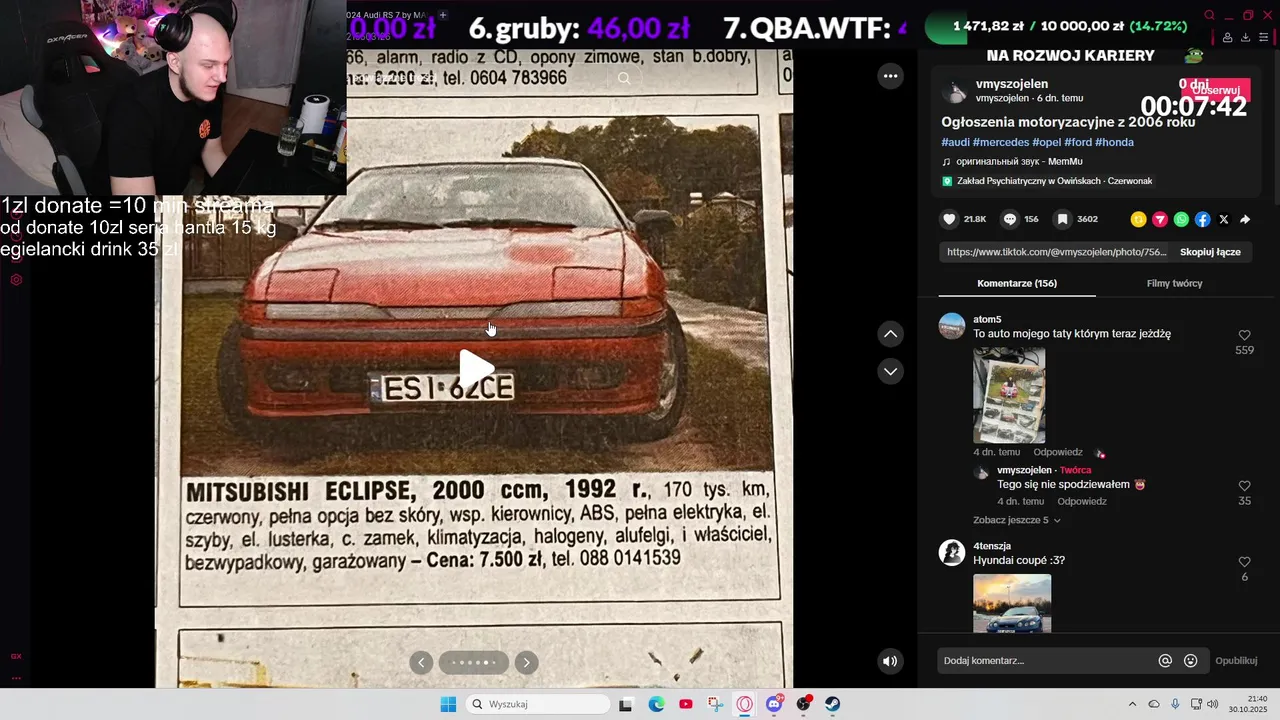Expand hidden system tray icons chevron
The image size is (1280, 720).
click(x=1132, y=704)
